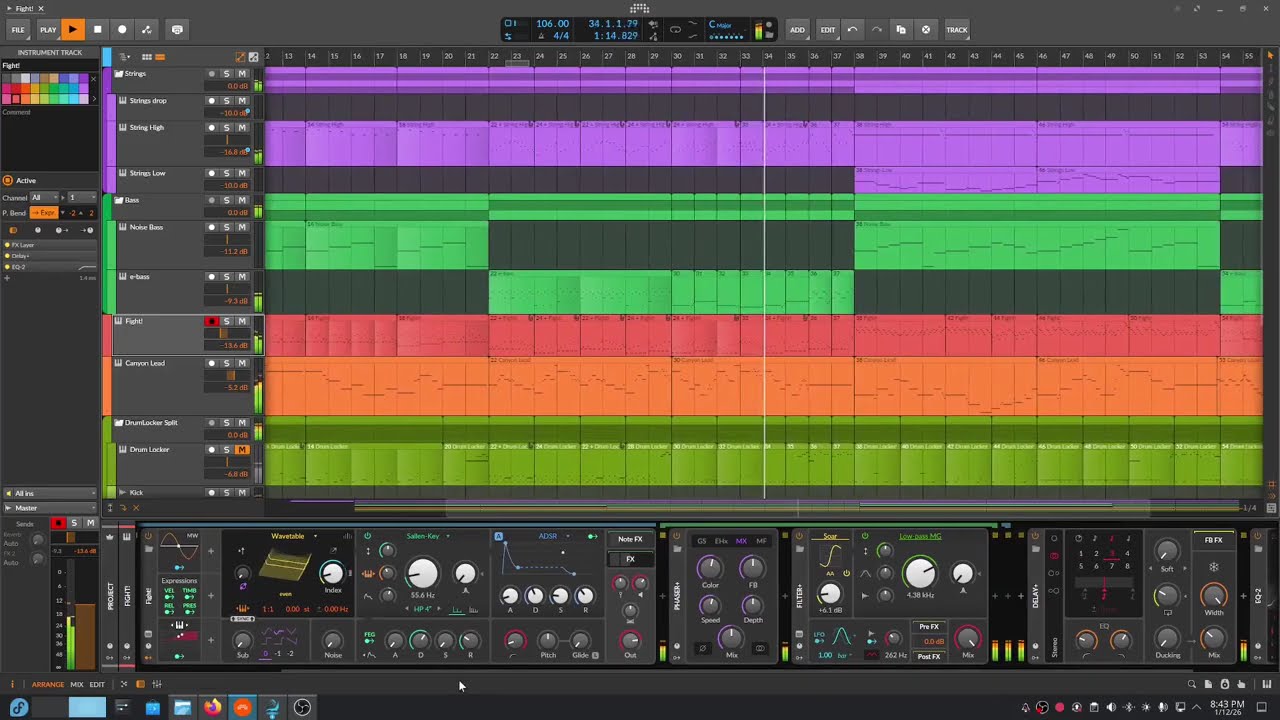
Task: Open the Pre FX chain in Filter+
Action: point(929,627)
